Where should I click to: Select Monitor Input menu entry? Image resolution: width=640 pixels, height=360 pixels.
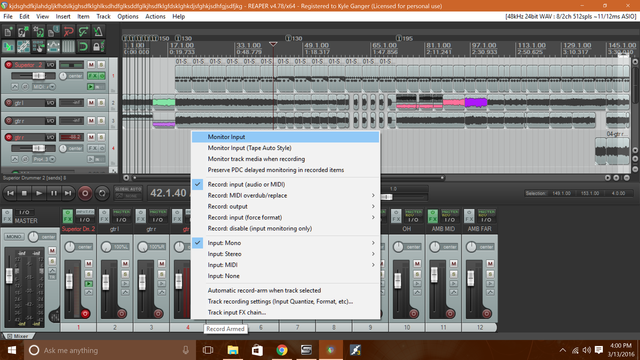coord(285,137)
